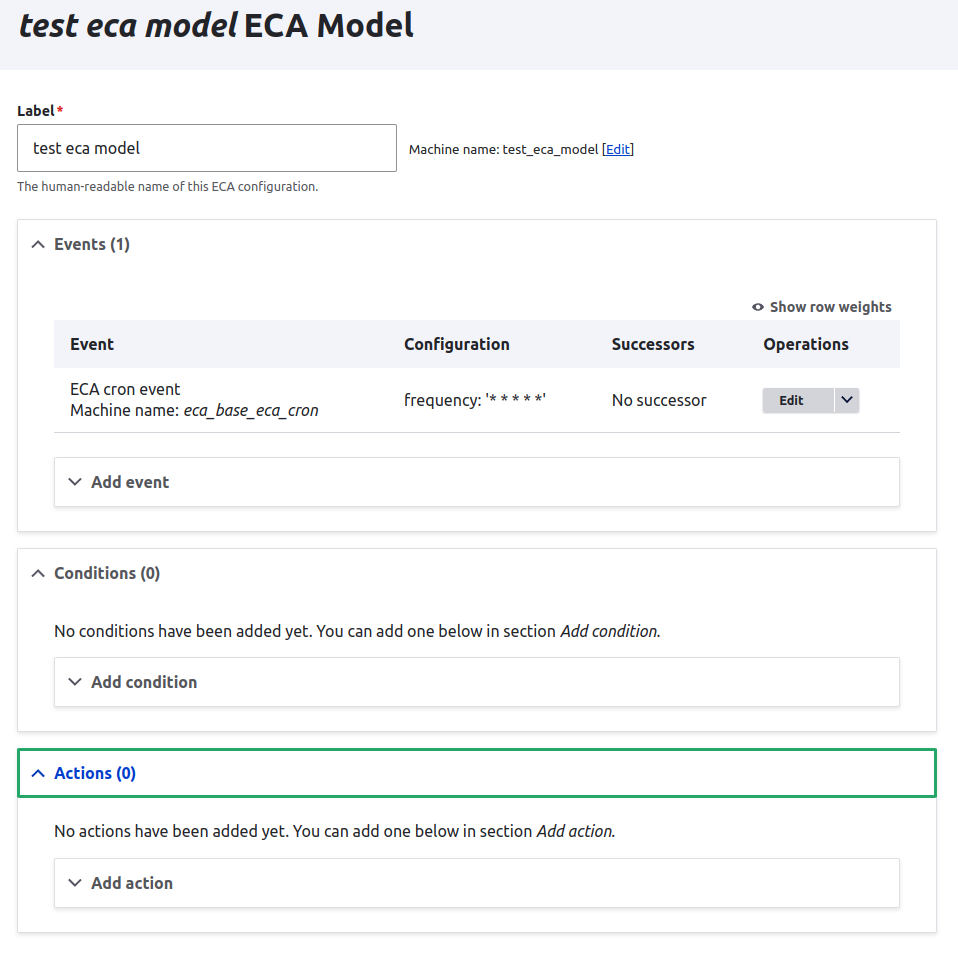This screenshot has height=953, width=958.
Task: Expand the Add event section
Action: pos(130,482)
